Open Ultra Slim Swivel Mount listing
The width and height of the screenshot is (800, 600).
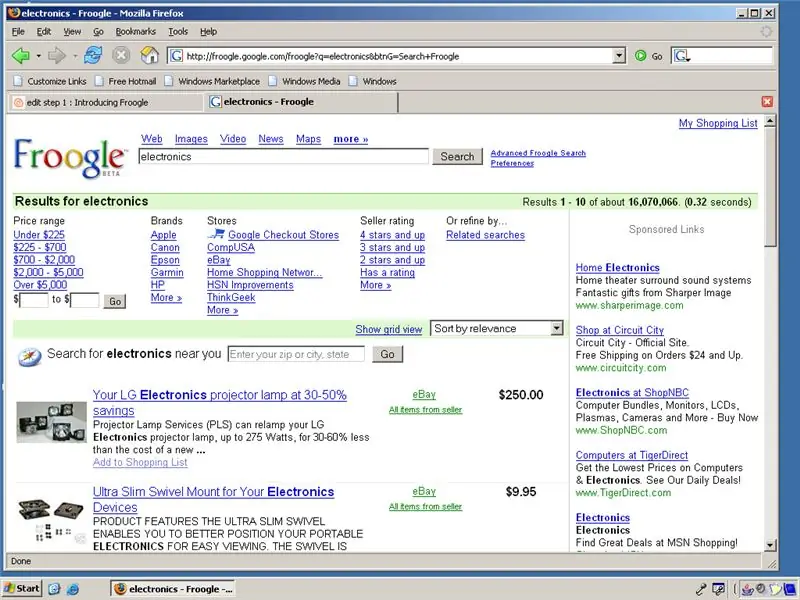pos(213,499)
